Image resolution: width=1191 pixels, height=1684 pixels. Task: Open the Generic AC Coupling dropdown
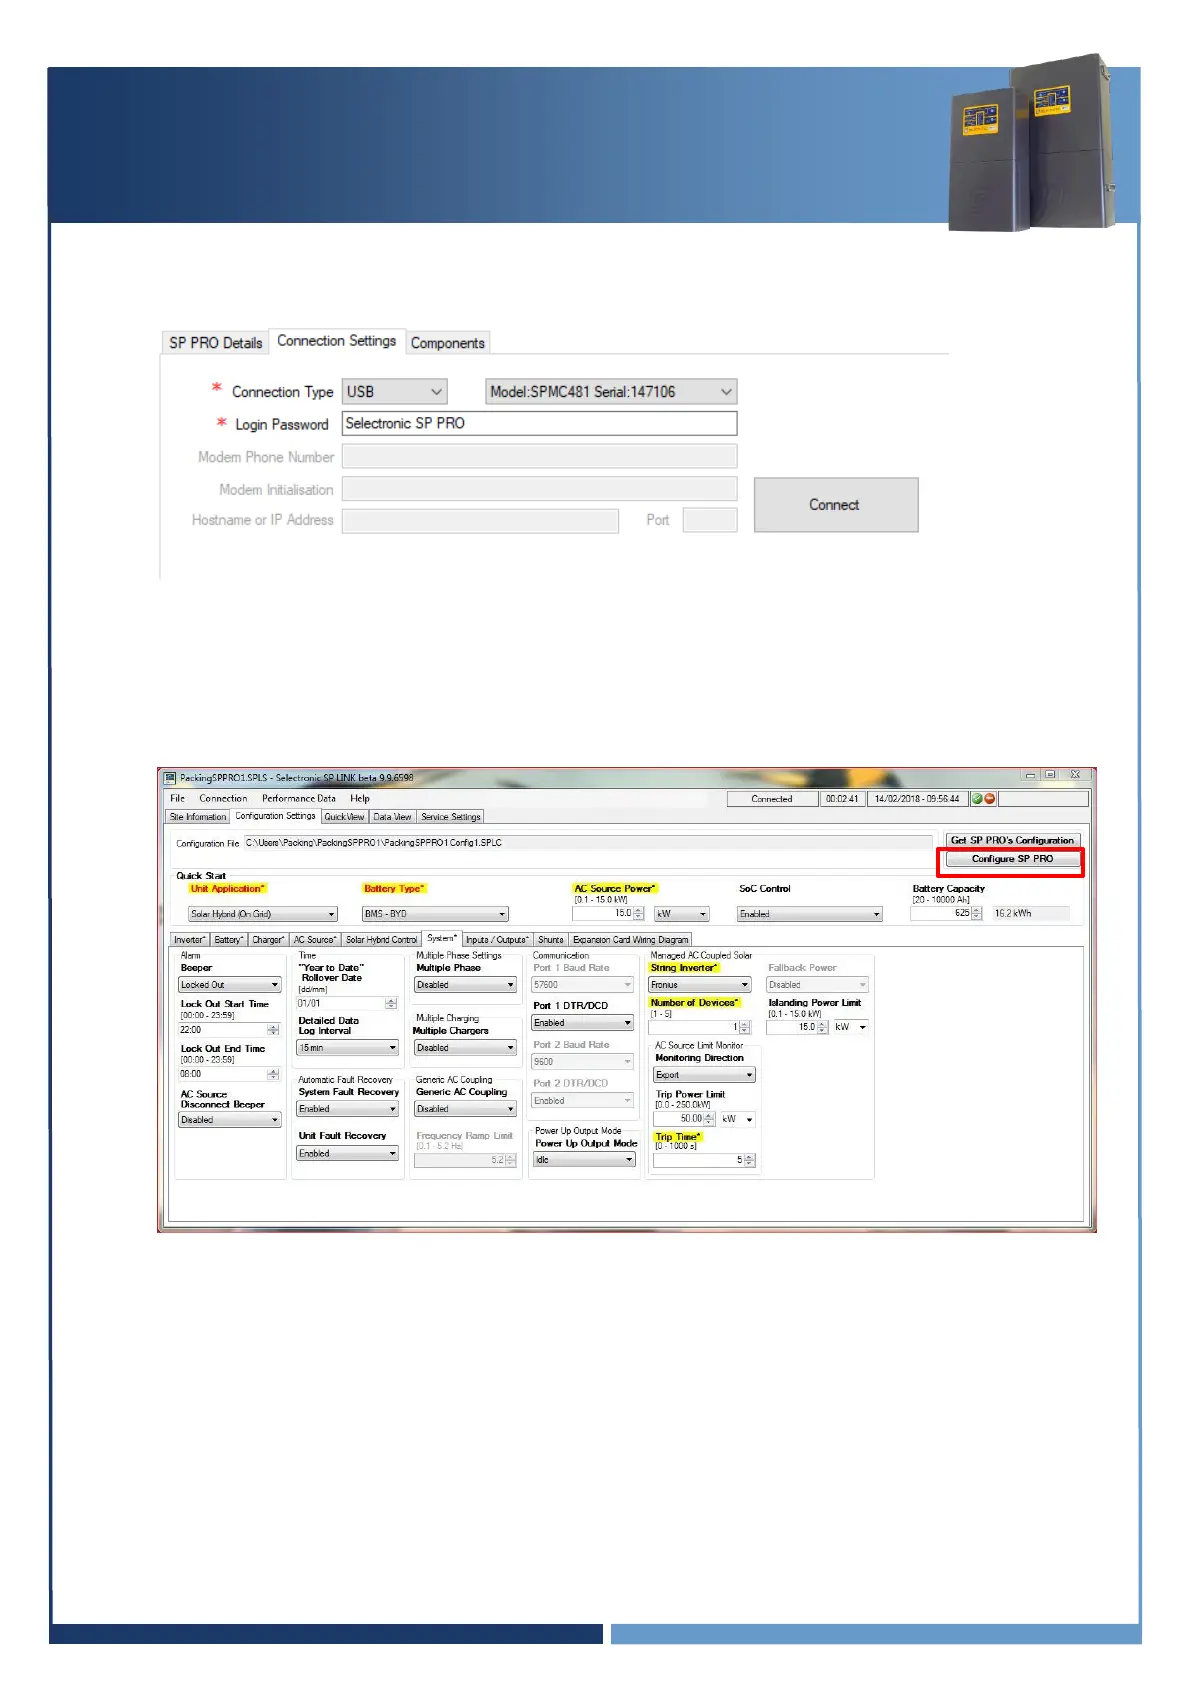click(x=466, y=1109)
